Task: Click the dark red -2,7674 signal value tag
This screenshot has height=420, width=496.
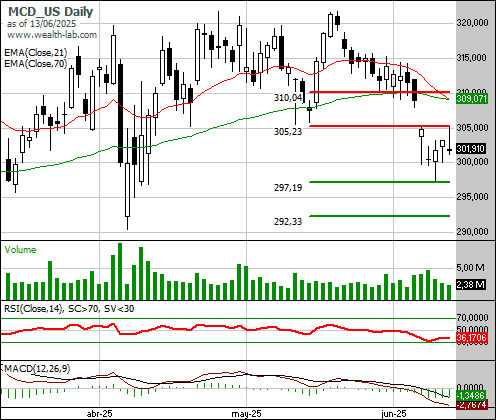Action: coord(472,405)
